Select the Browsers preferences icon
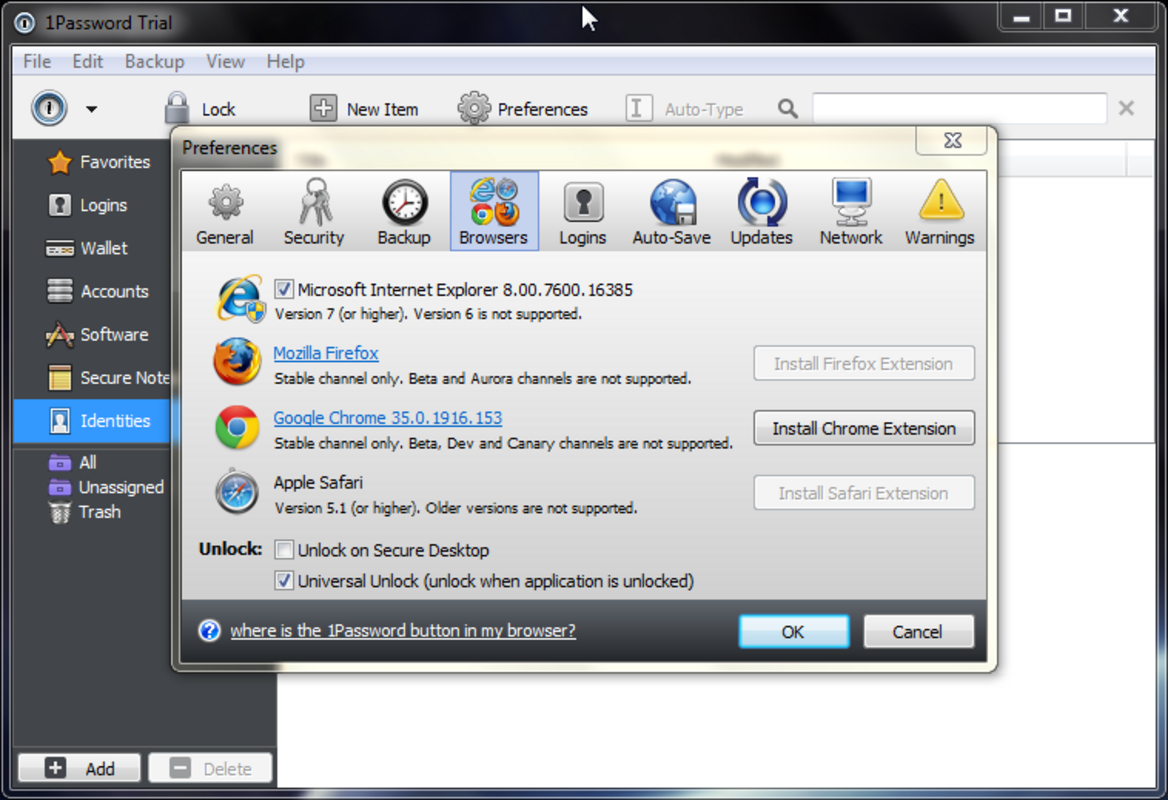Screen dimensions: 1168x800 coord(493,210)
